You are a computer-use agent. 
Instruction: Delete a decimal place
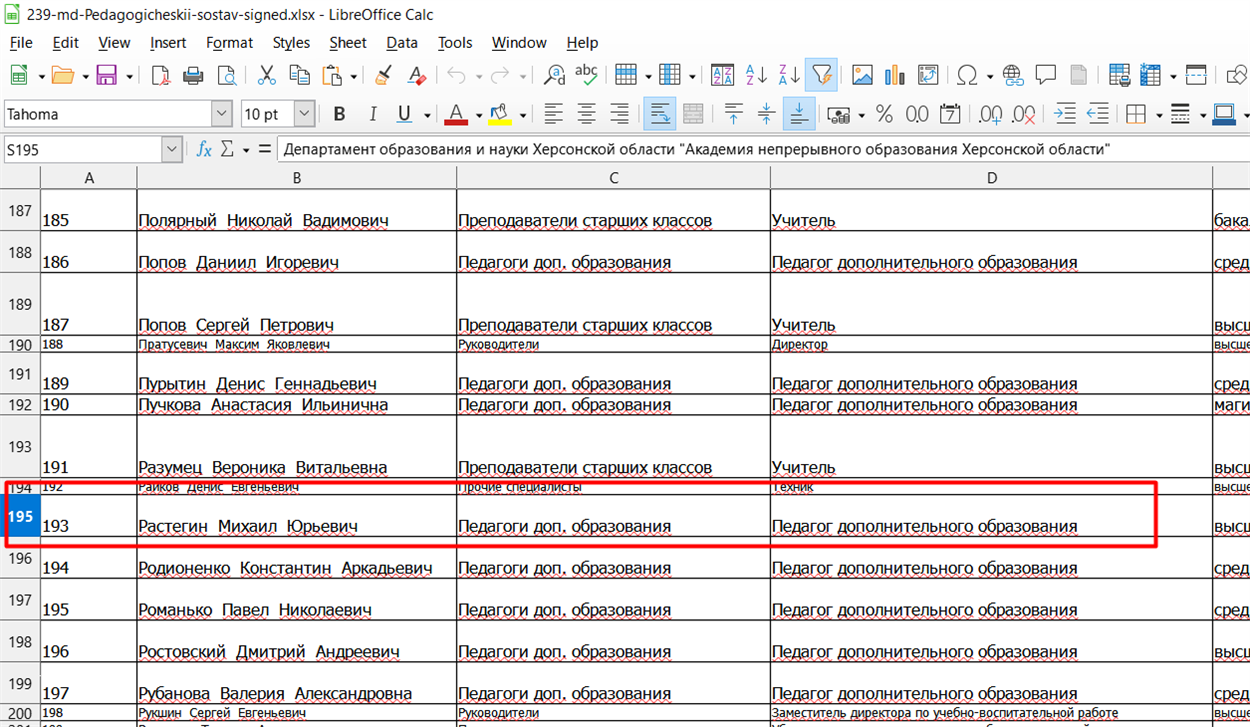click(x=1023, y=114)
